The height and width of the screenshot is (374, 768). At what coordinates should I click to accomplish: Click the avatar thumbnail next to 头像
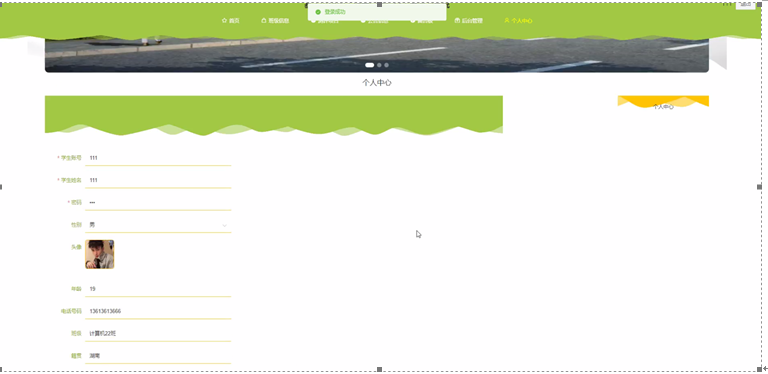tap(99, 254)
